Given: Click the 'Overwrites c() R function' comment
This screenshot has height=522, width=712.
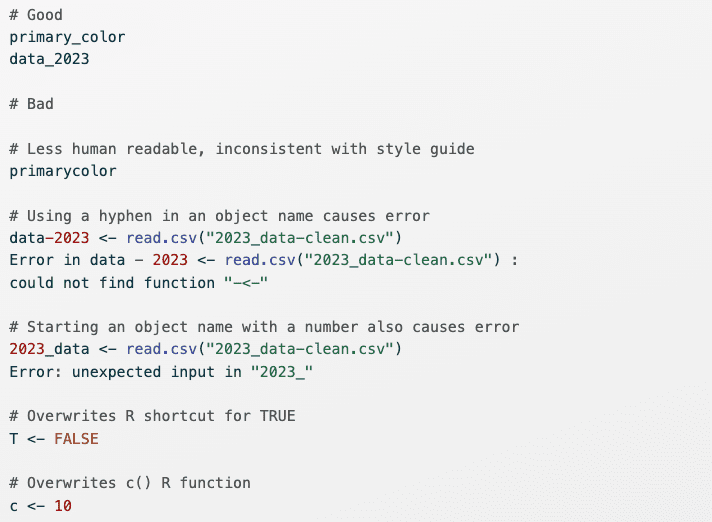Looking at the screenshot, I should pyautogui.click(x=130, y=483).
